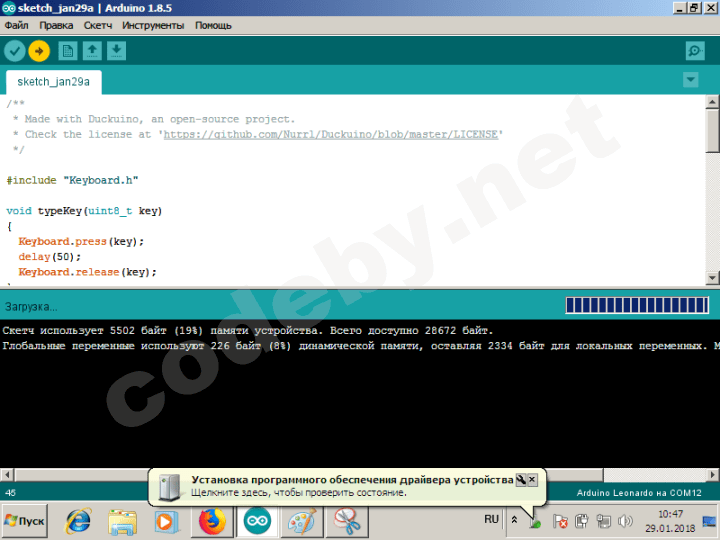Click console line about 5502 байт

[248, 331]
